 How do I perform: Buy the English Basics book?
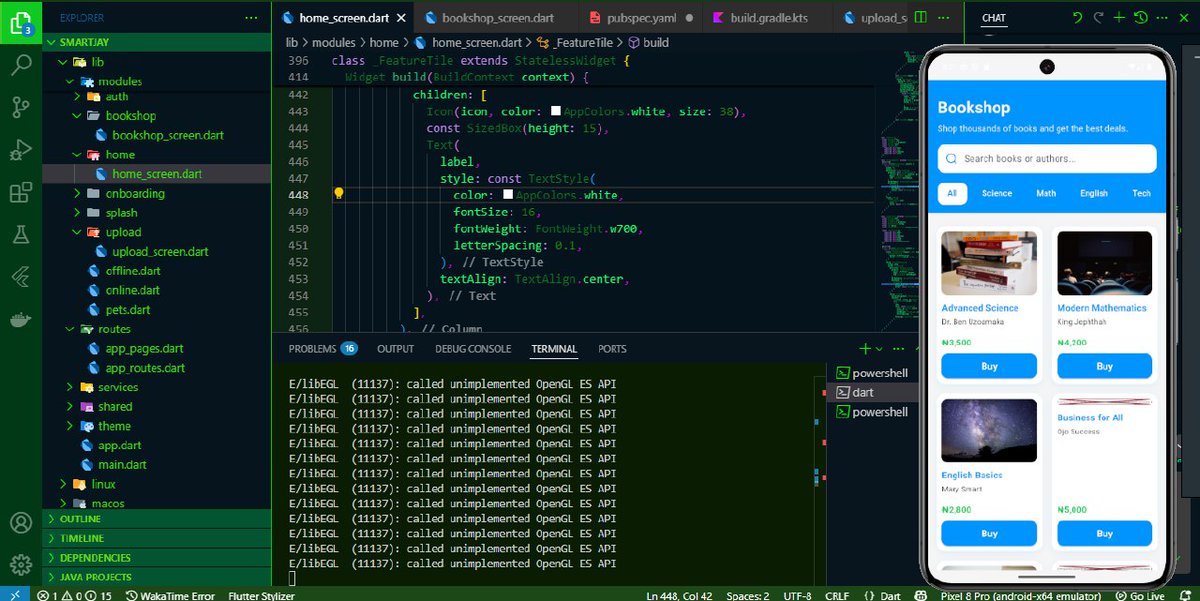point(989,534)
